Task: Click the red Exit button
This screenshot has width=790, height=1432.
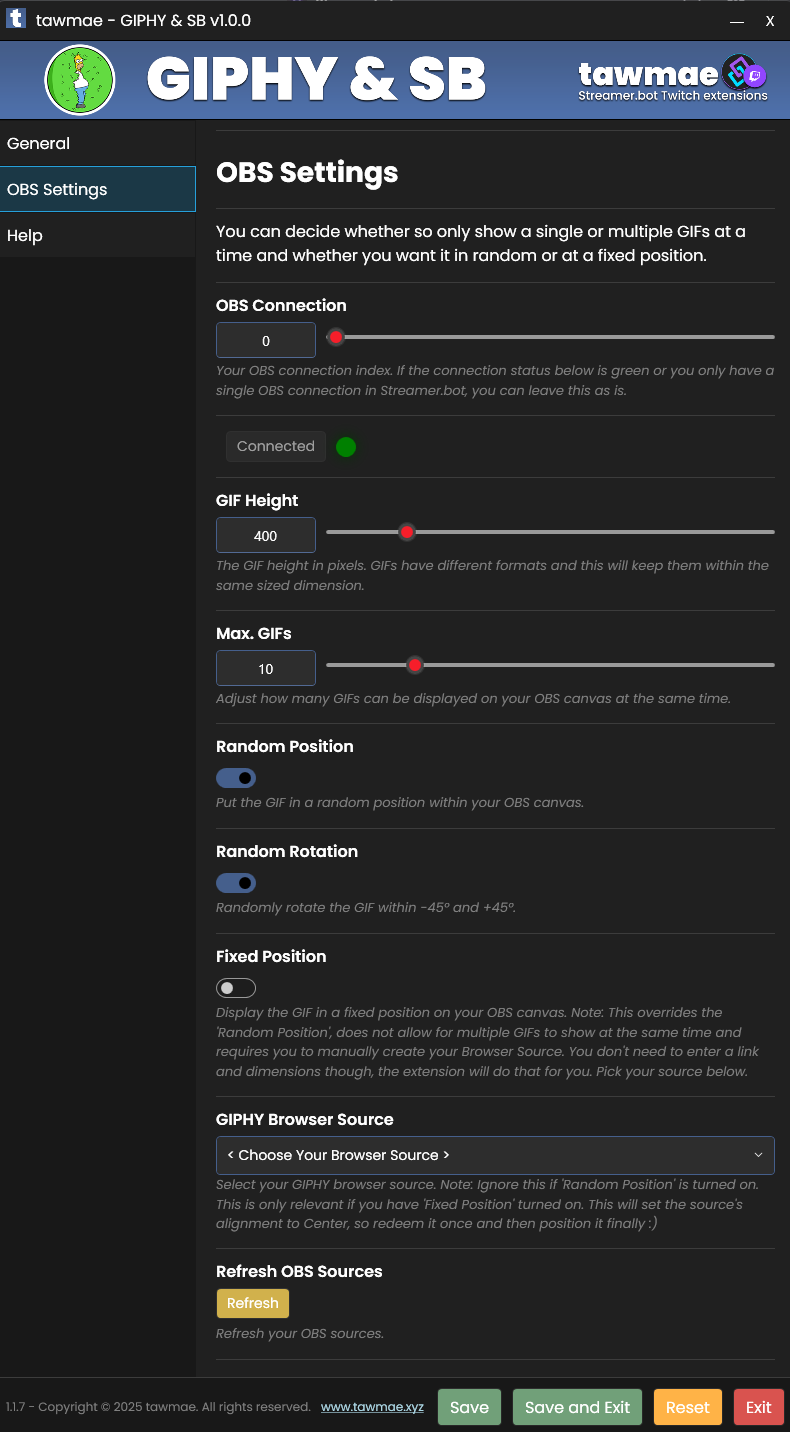Action: 759,1407
